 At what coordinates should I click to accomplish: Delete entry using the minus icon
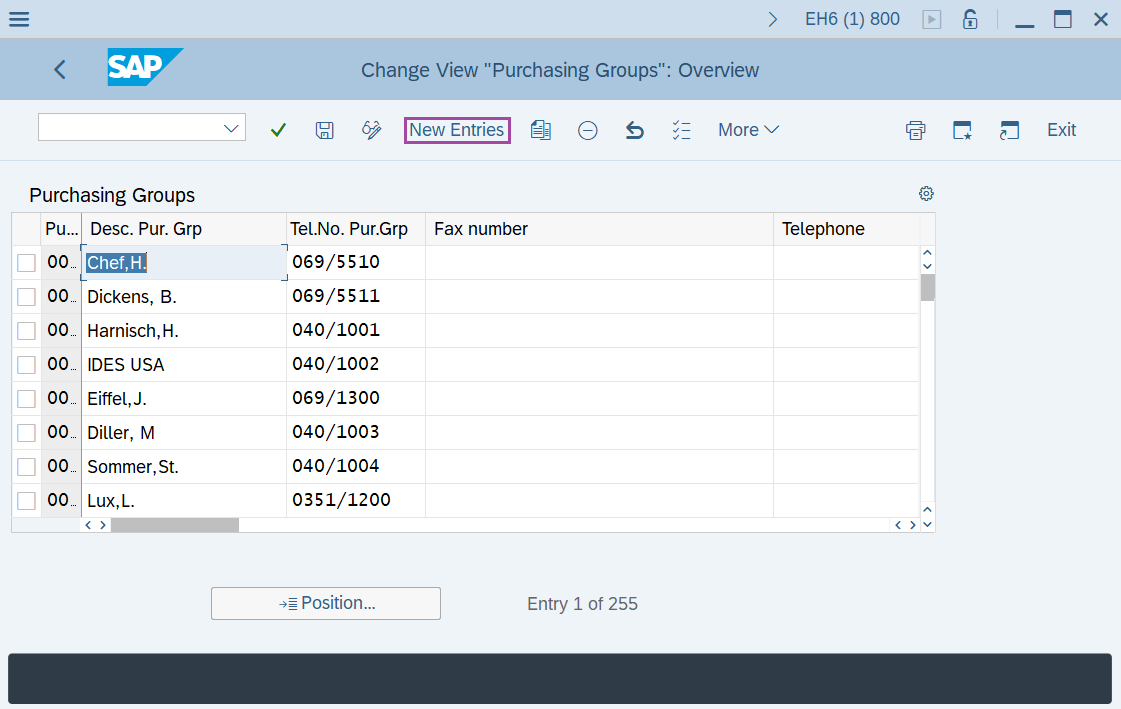coord(587,130)
